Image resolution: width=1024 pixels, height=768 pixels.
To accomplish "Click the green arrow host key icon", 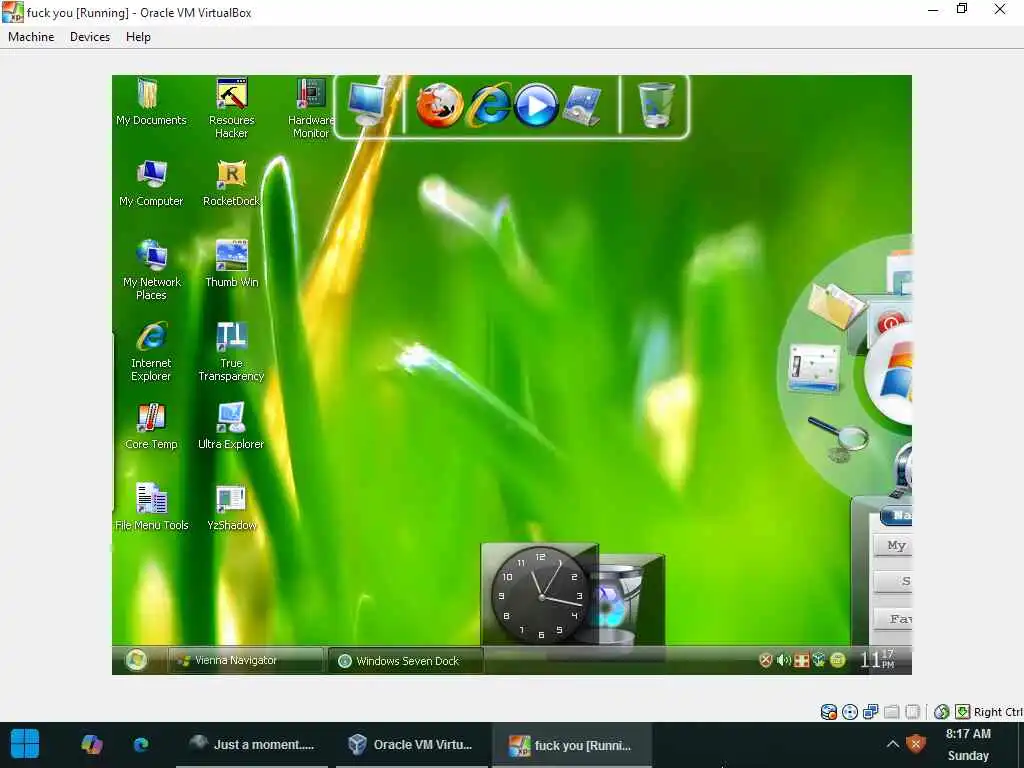I will [962, 712].
